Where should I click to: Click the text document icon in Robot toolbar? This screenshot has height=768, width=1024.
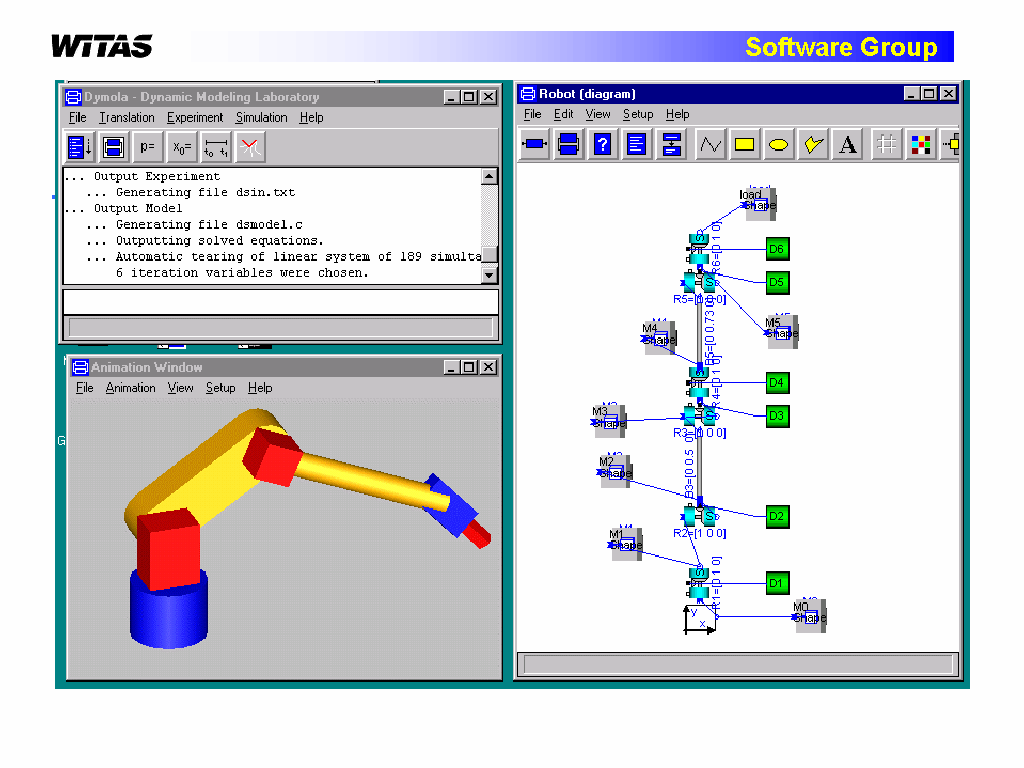[x=636, y=144]
